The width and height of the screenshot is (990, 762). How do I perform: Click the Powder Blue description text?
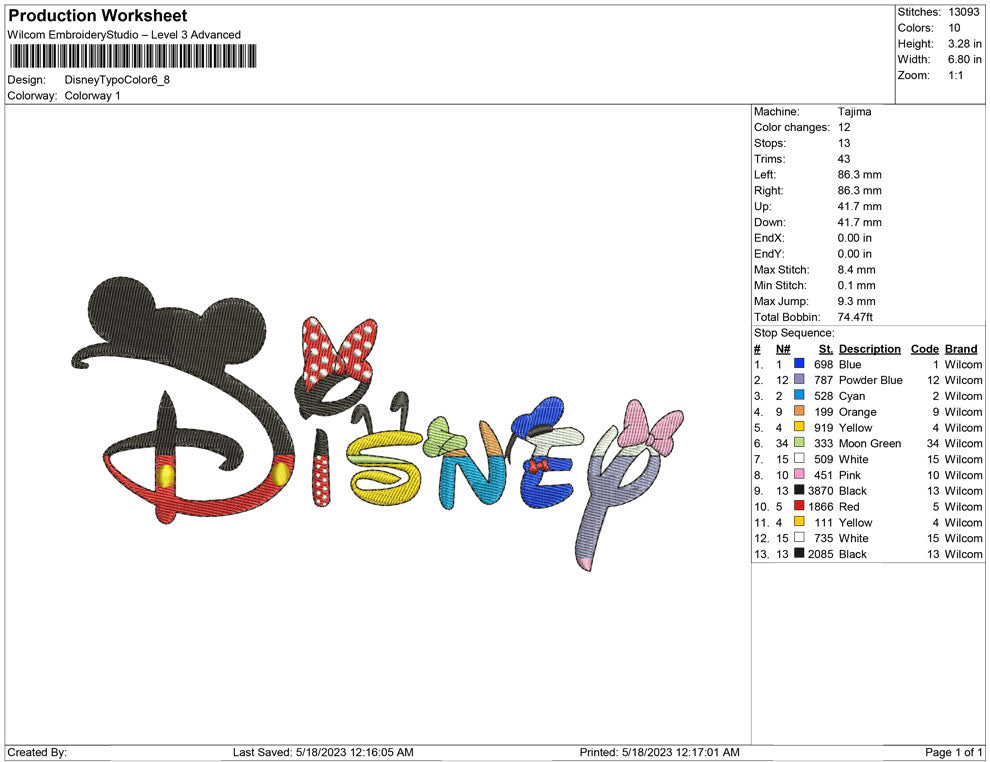[x=870, y=380]
